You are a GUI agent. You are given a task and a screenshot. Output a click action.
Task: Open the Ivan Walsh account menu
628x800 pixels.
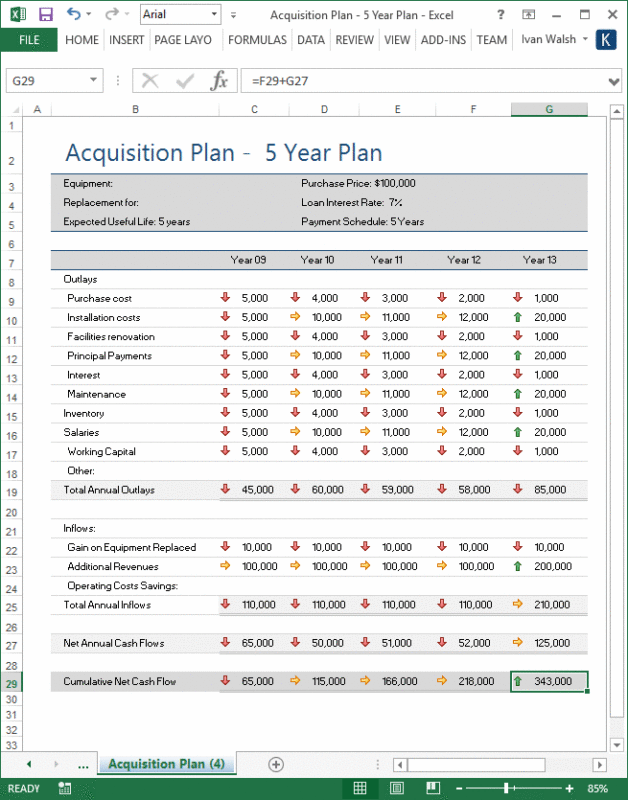click(x=551, y=40)
